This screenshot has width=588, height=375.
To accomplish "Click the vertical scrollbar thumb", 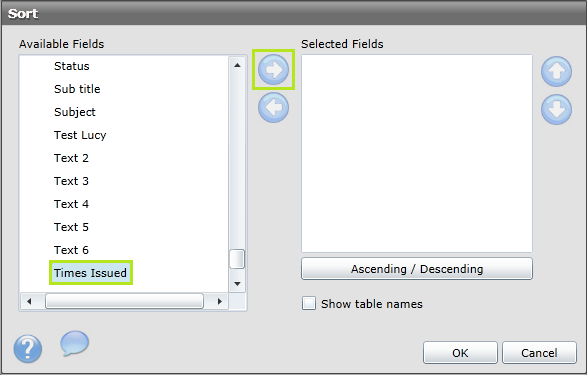I will click(x=237, y=259).
